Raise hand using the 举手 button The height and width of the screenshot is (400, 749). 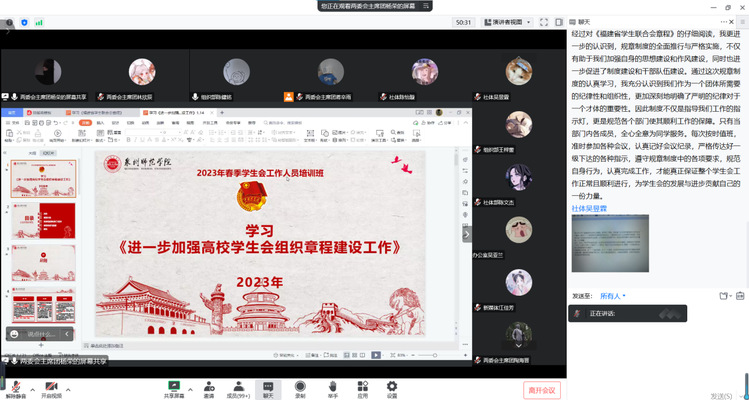click(331, 387)
